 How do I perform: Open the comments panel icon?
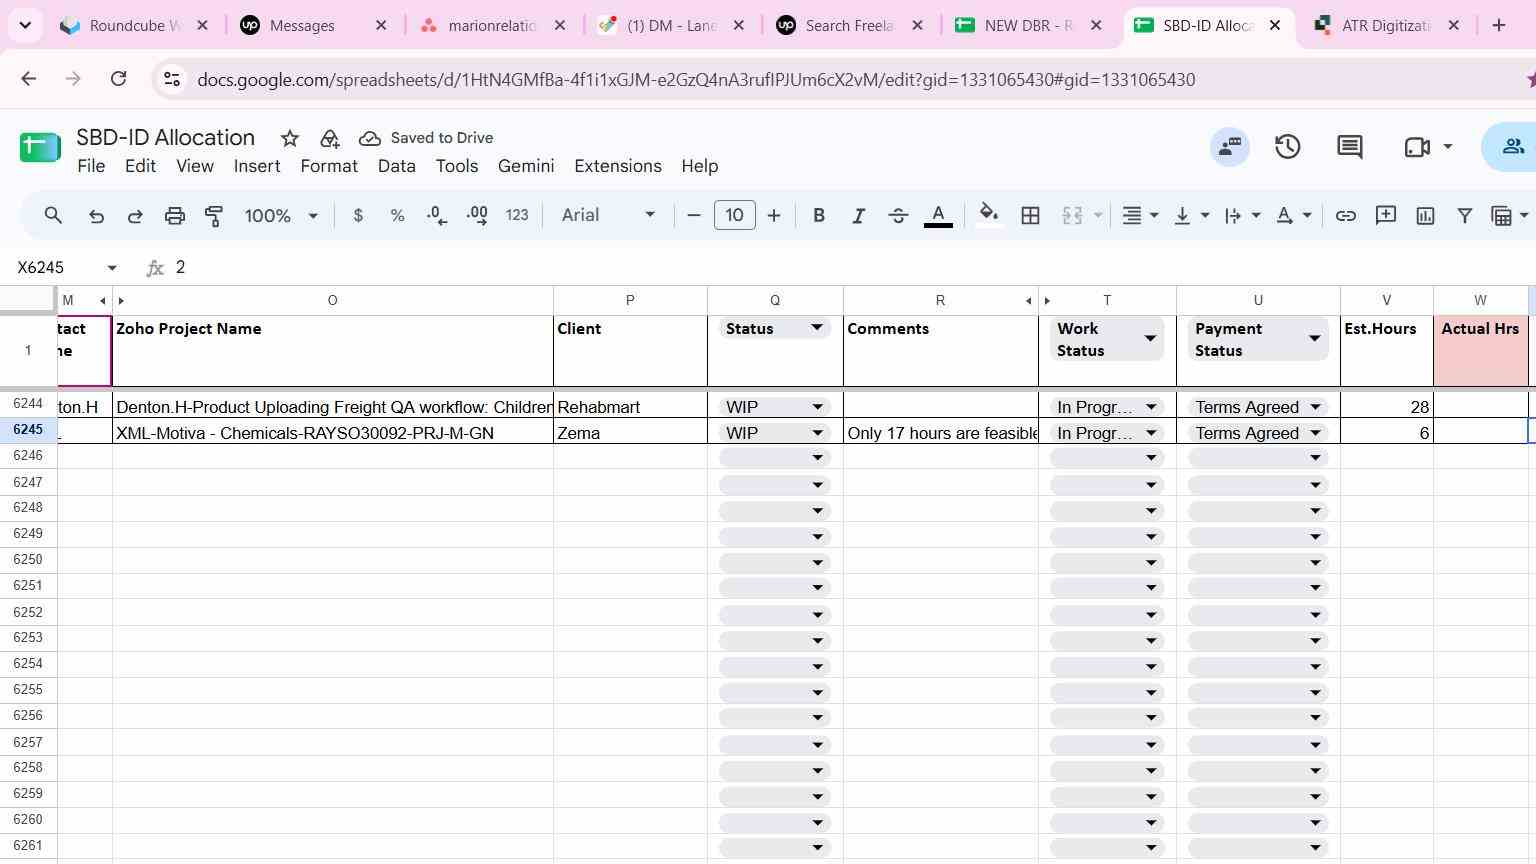click(1350, 147)
